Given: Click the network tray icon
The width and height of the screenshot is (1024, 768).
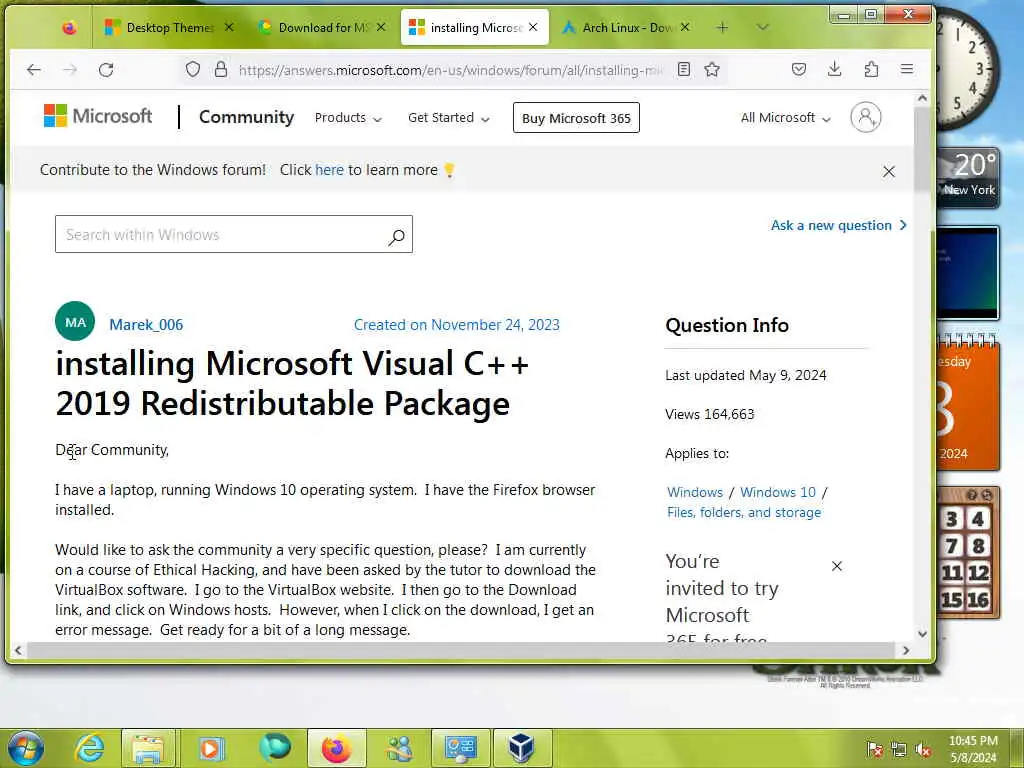Looking at the screenshot, I should click(899, 749).
